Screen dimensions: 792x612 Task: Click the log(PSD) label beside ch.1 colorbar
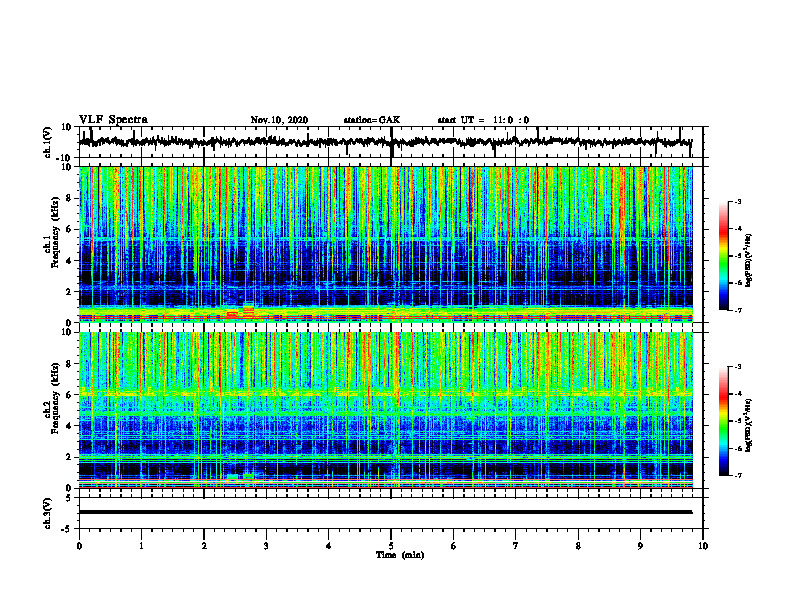pyautogui.click(x=749, y=260)
